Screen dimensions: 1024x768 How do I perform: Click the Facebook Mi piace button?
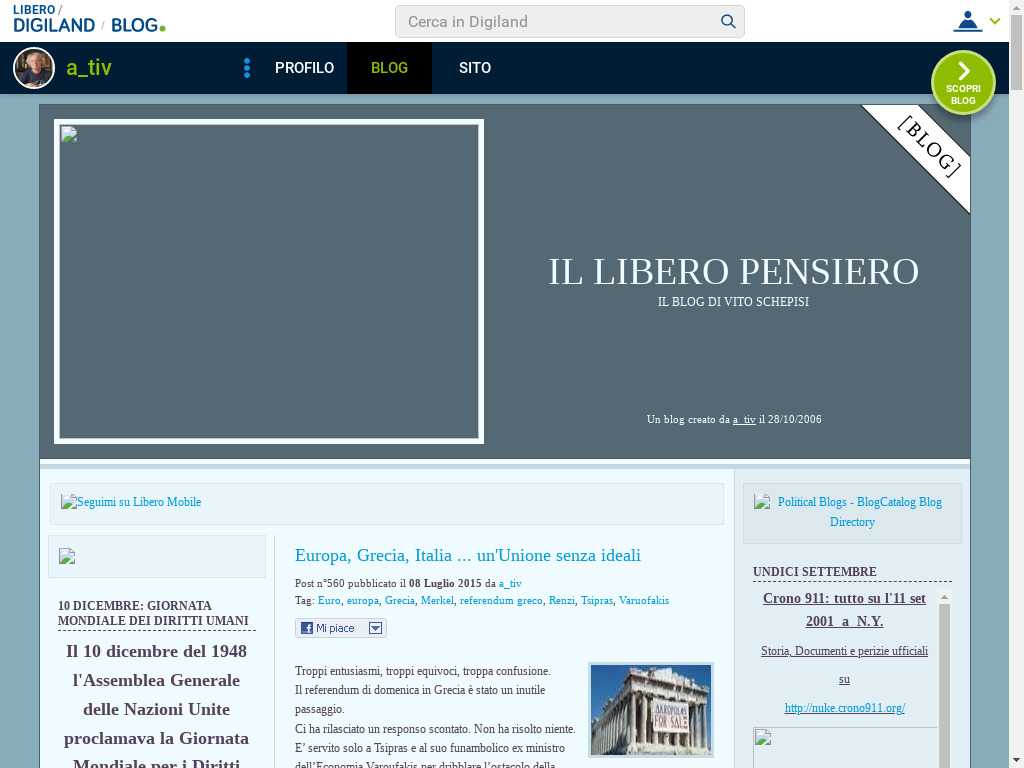[331, 628]
